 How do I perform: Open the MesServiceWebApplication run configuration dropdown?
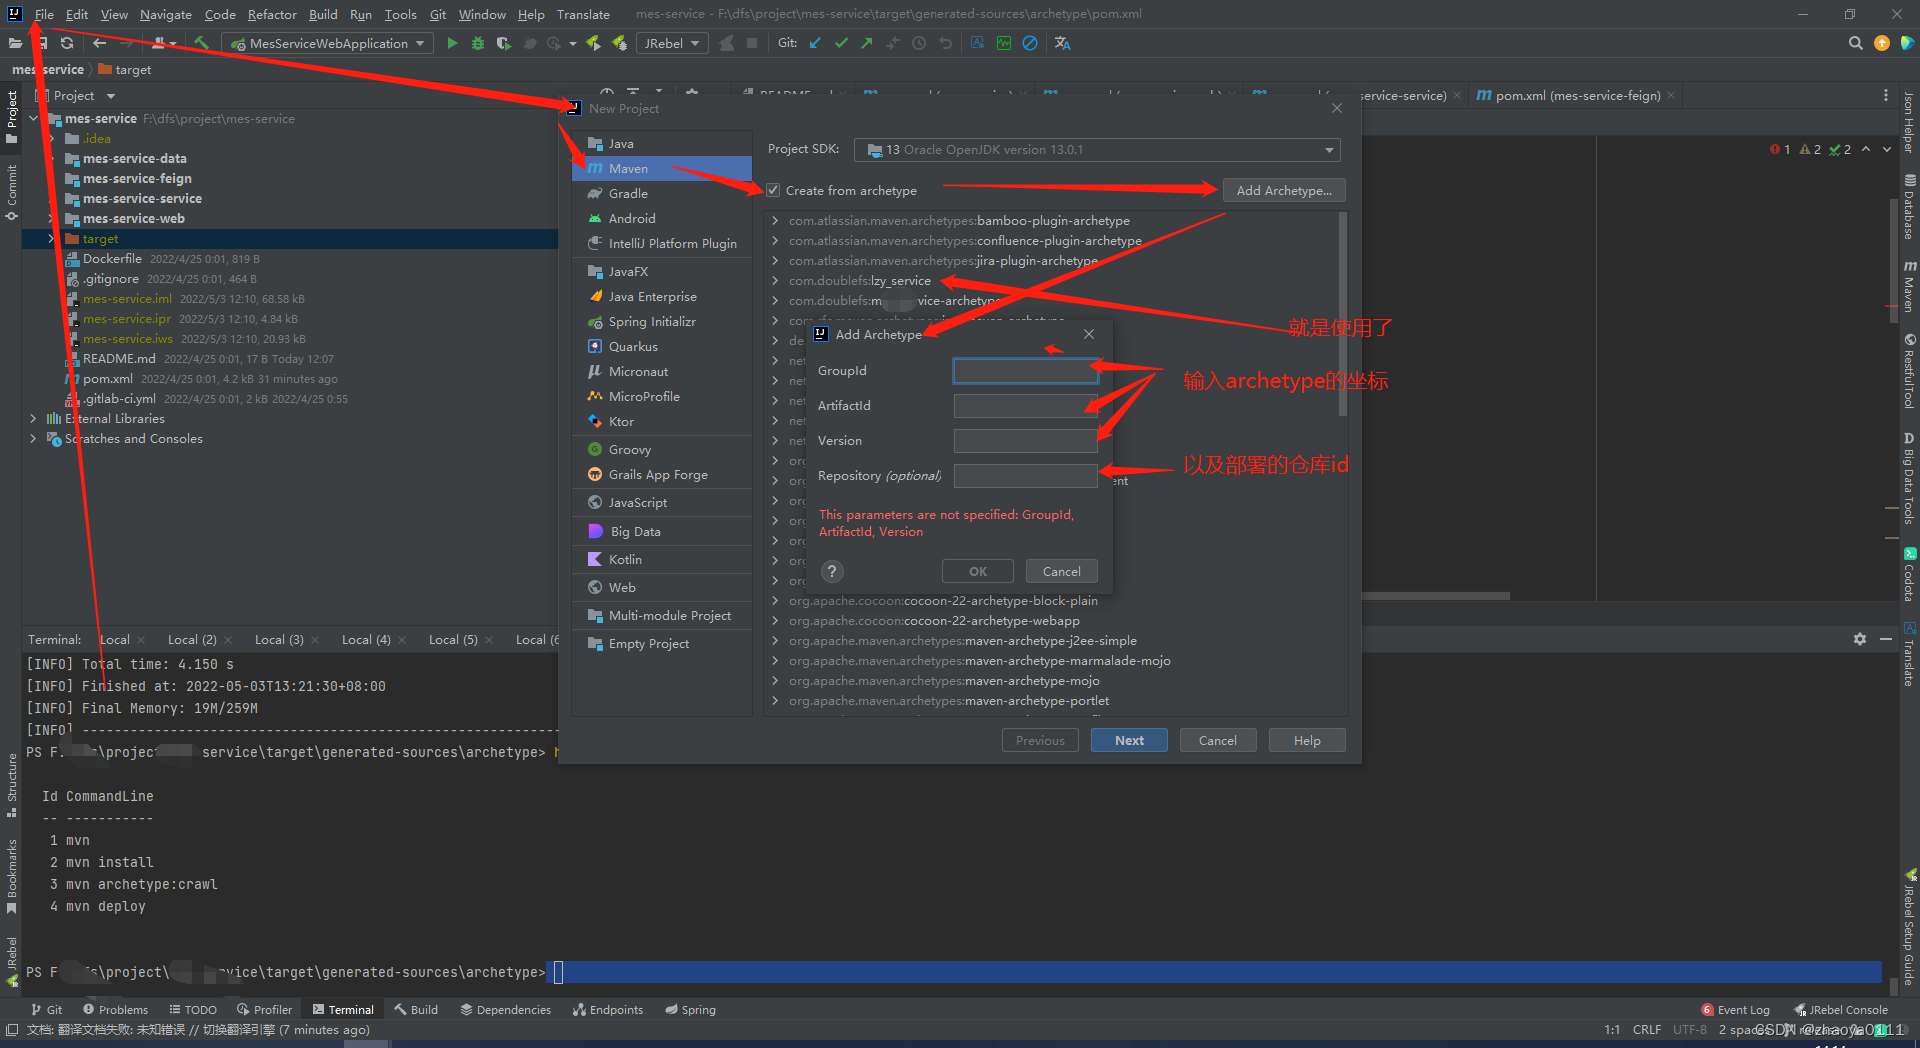(327, 43)
